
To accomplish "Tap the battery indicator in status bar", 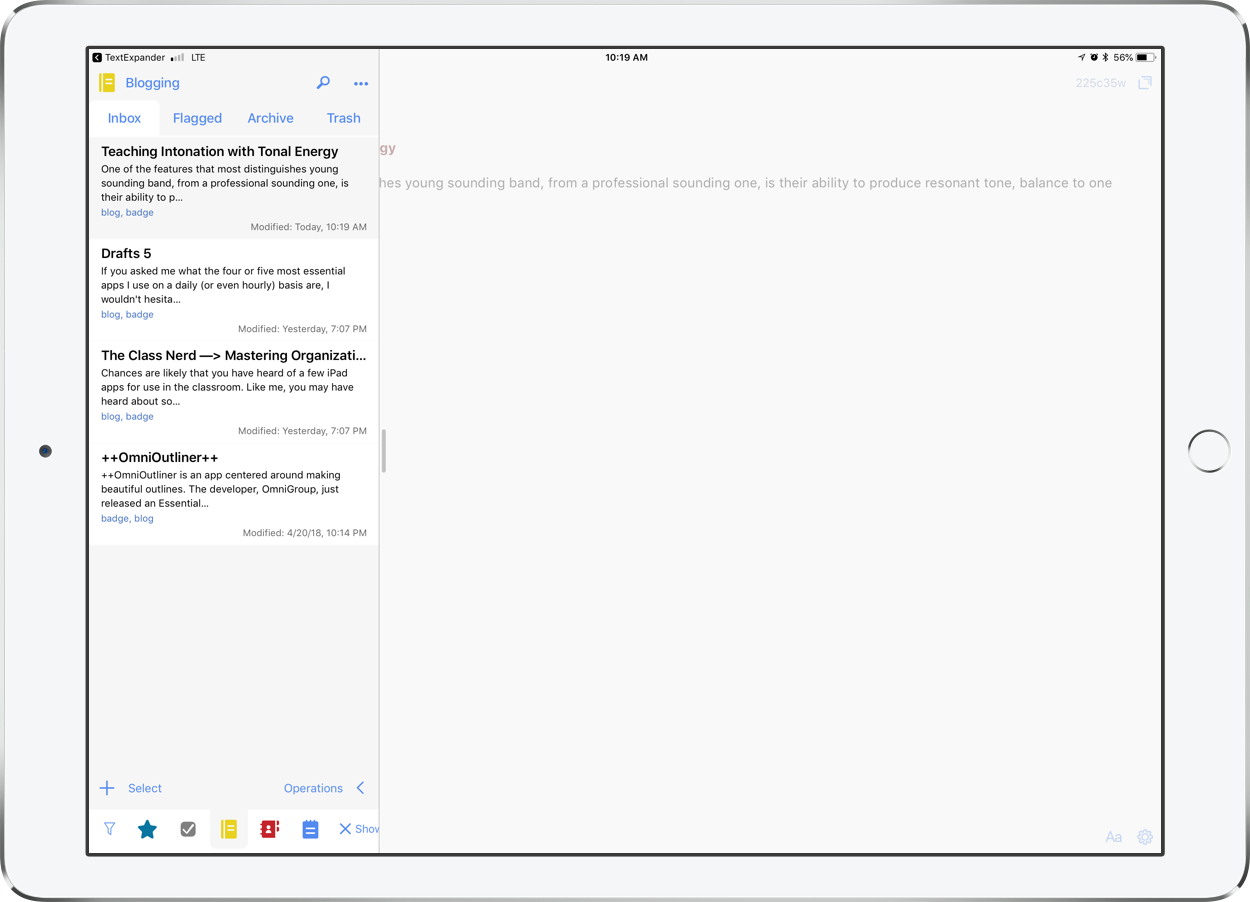I will point(1147,58).
